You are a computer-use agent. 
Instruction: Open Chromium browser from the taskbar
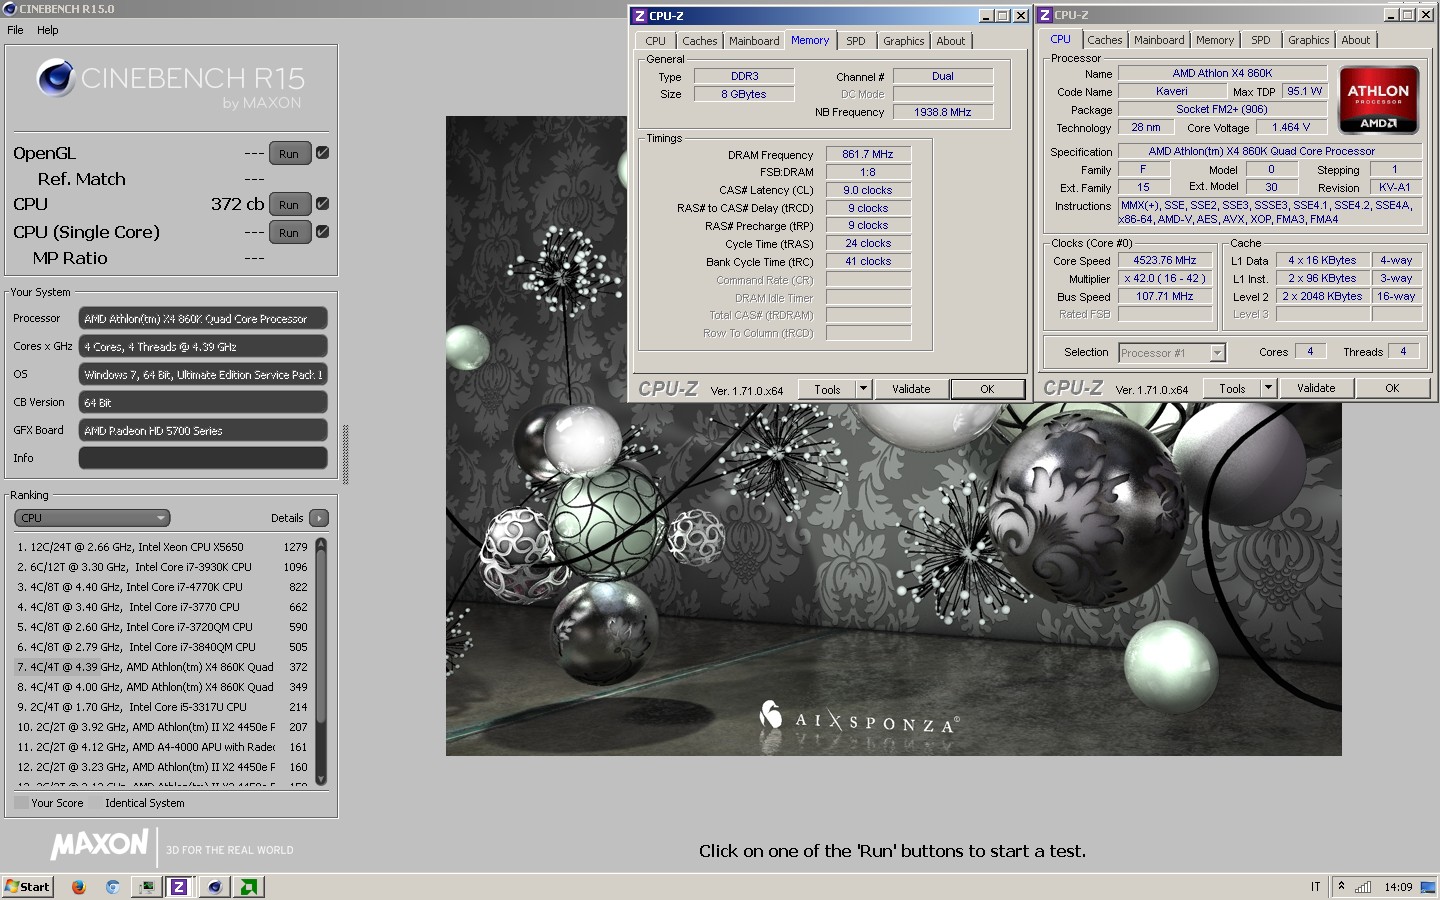tap(112, 886)
